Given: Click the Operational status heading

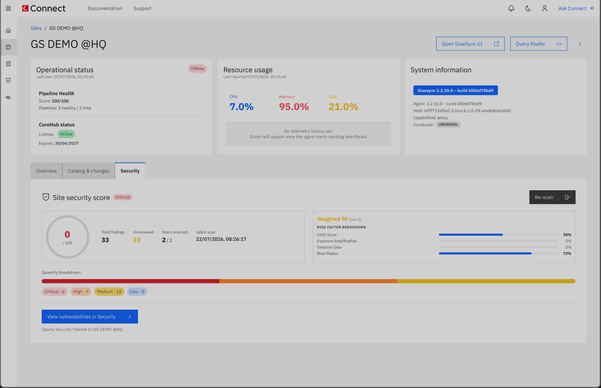Looking at the screenshot, I should tap(65, 70).
